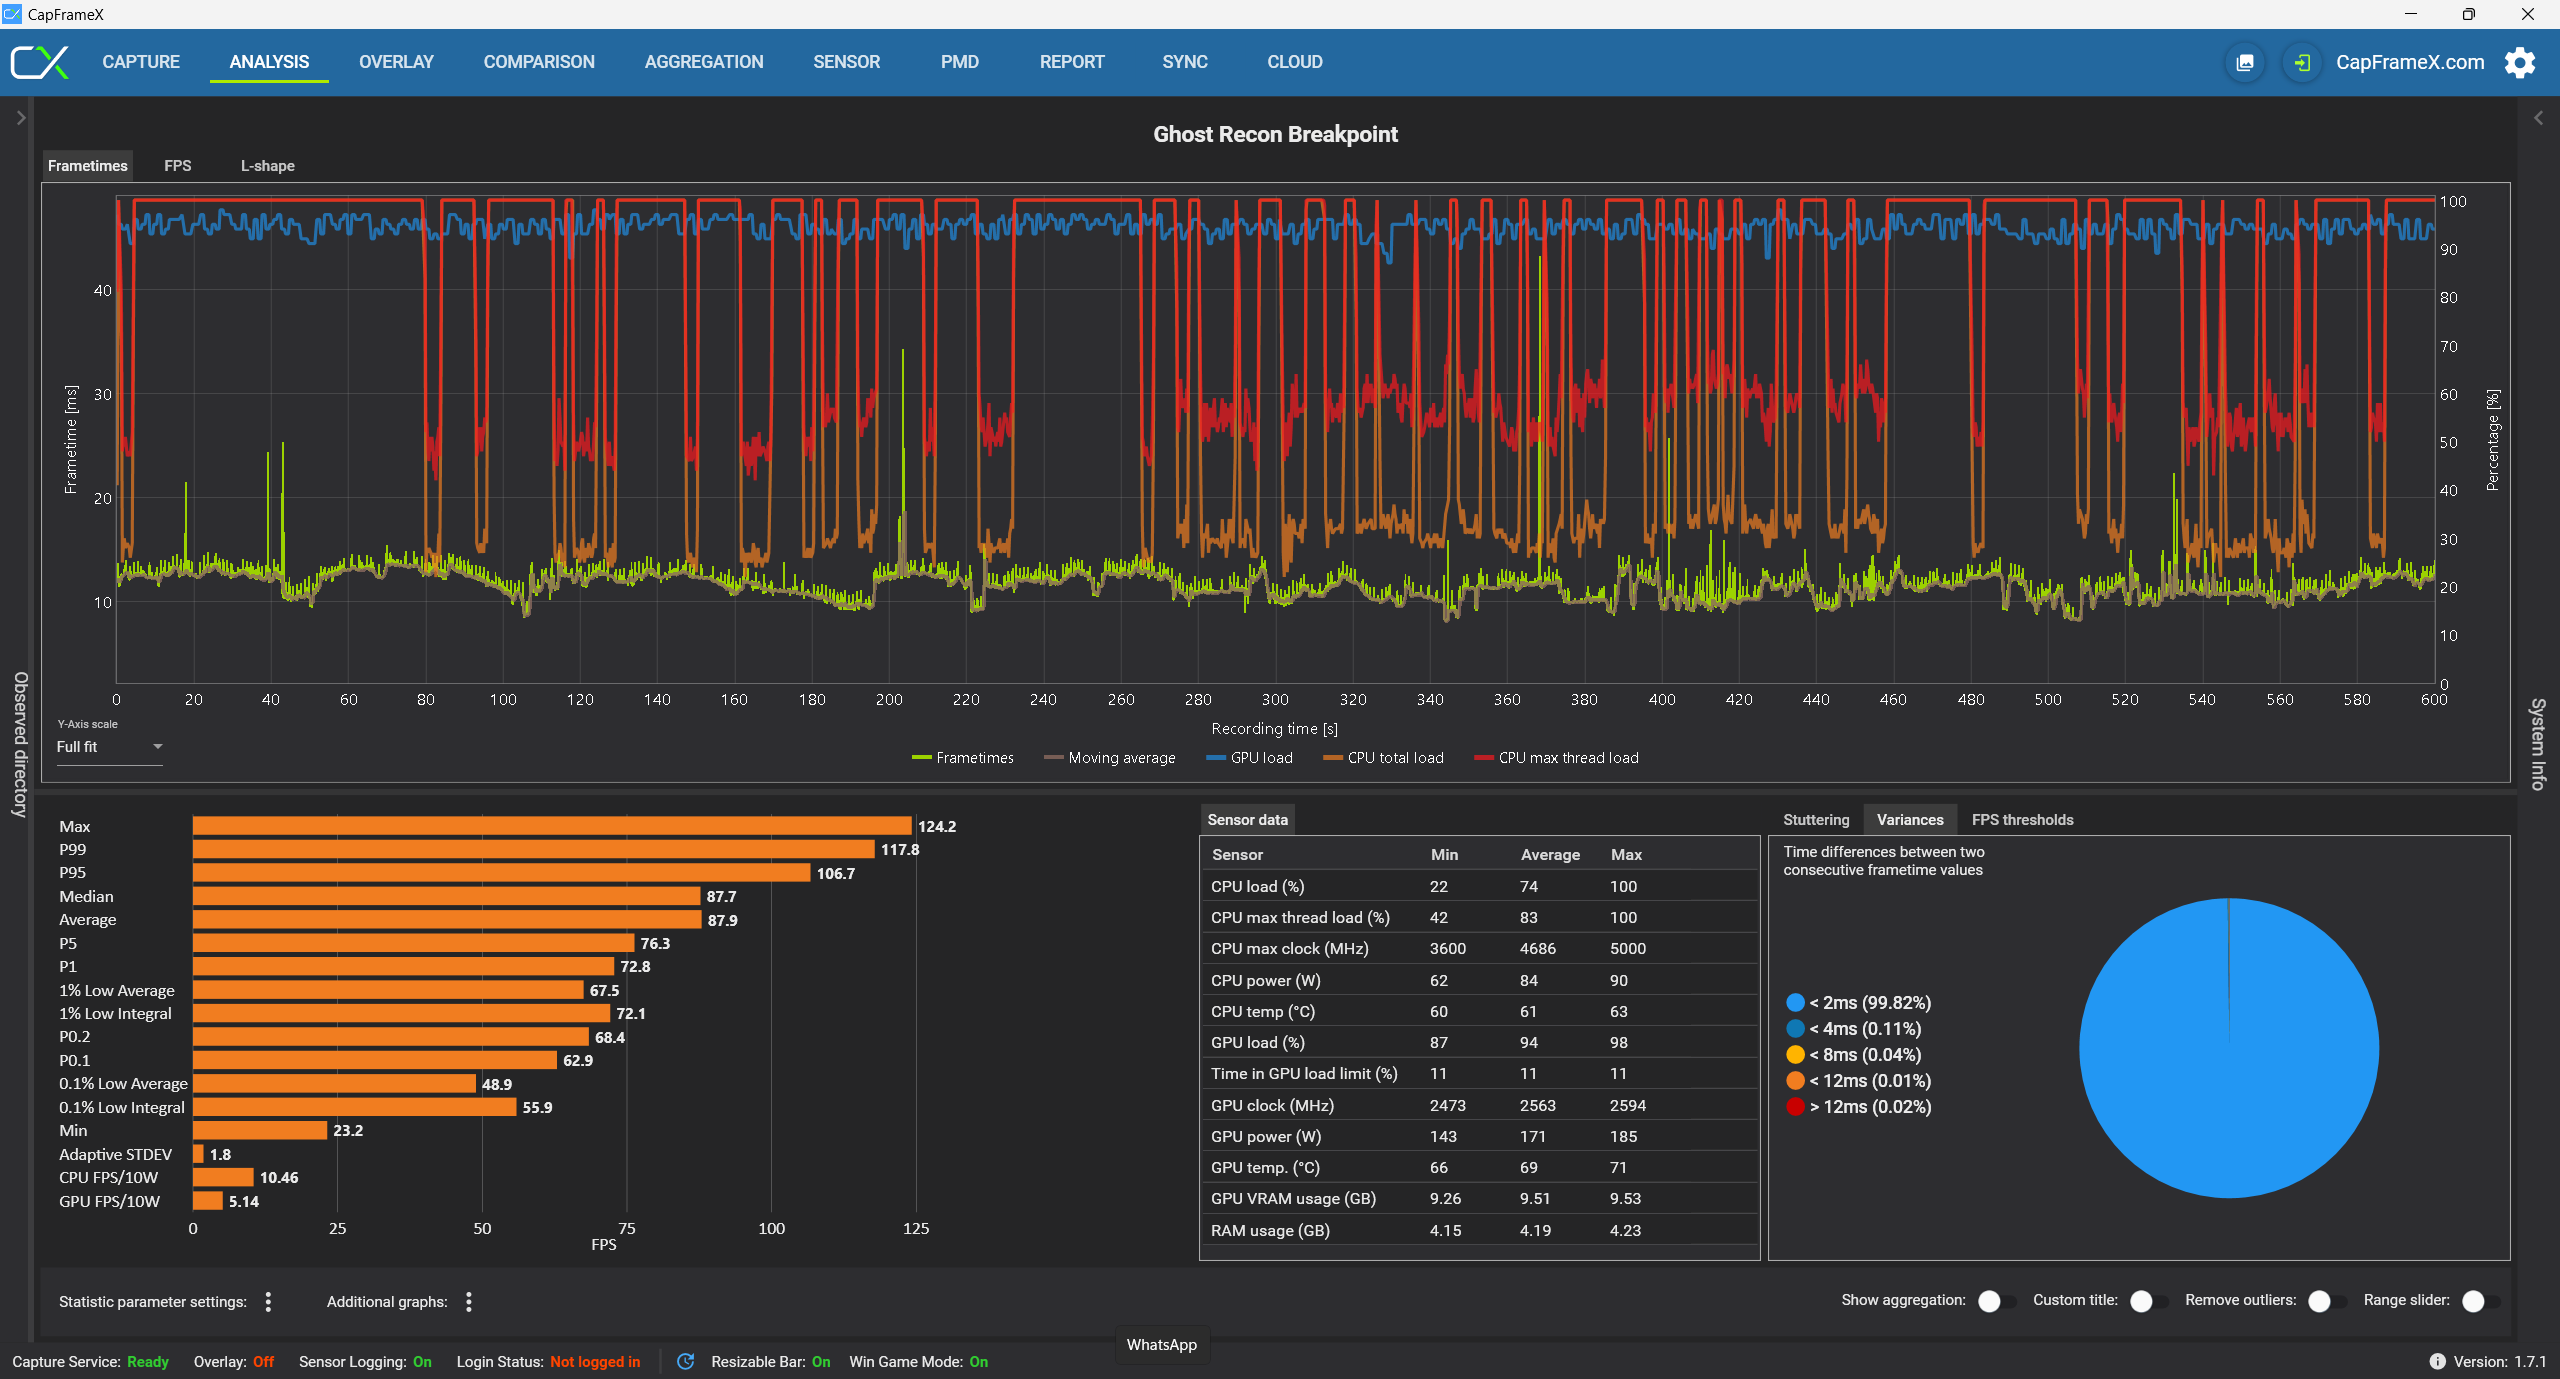Click the version info icon

click(x=2437, y=1361)
